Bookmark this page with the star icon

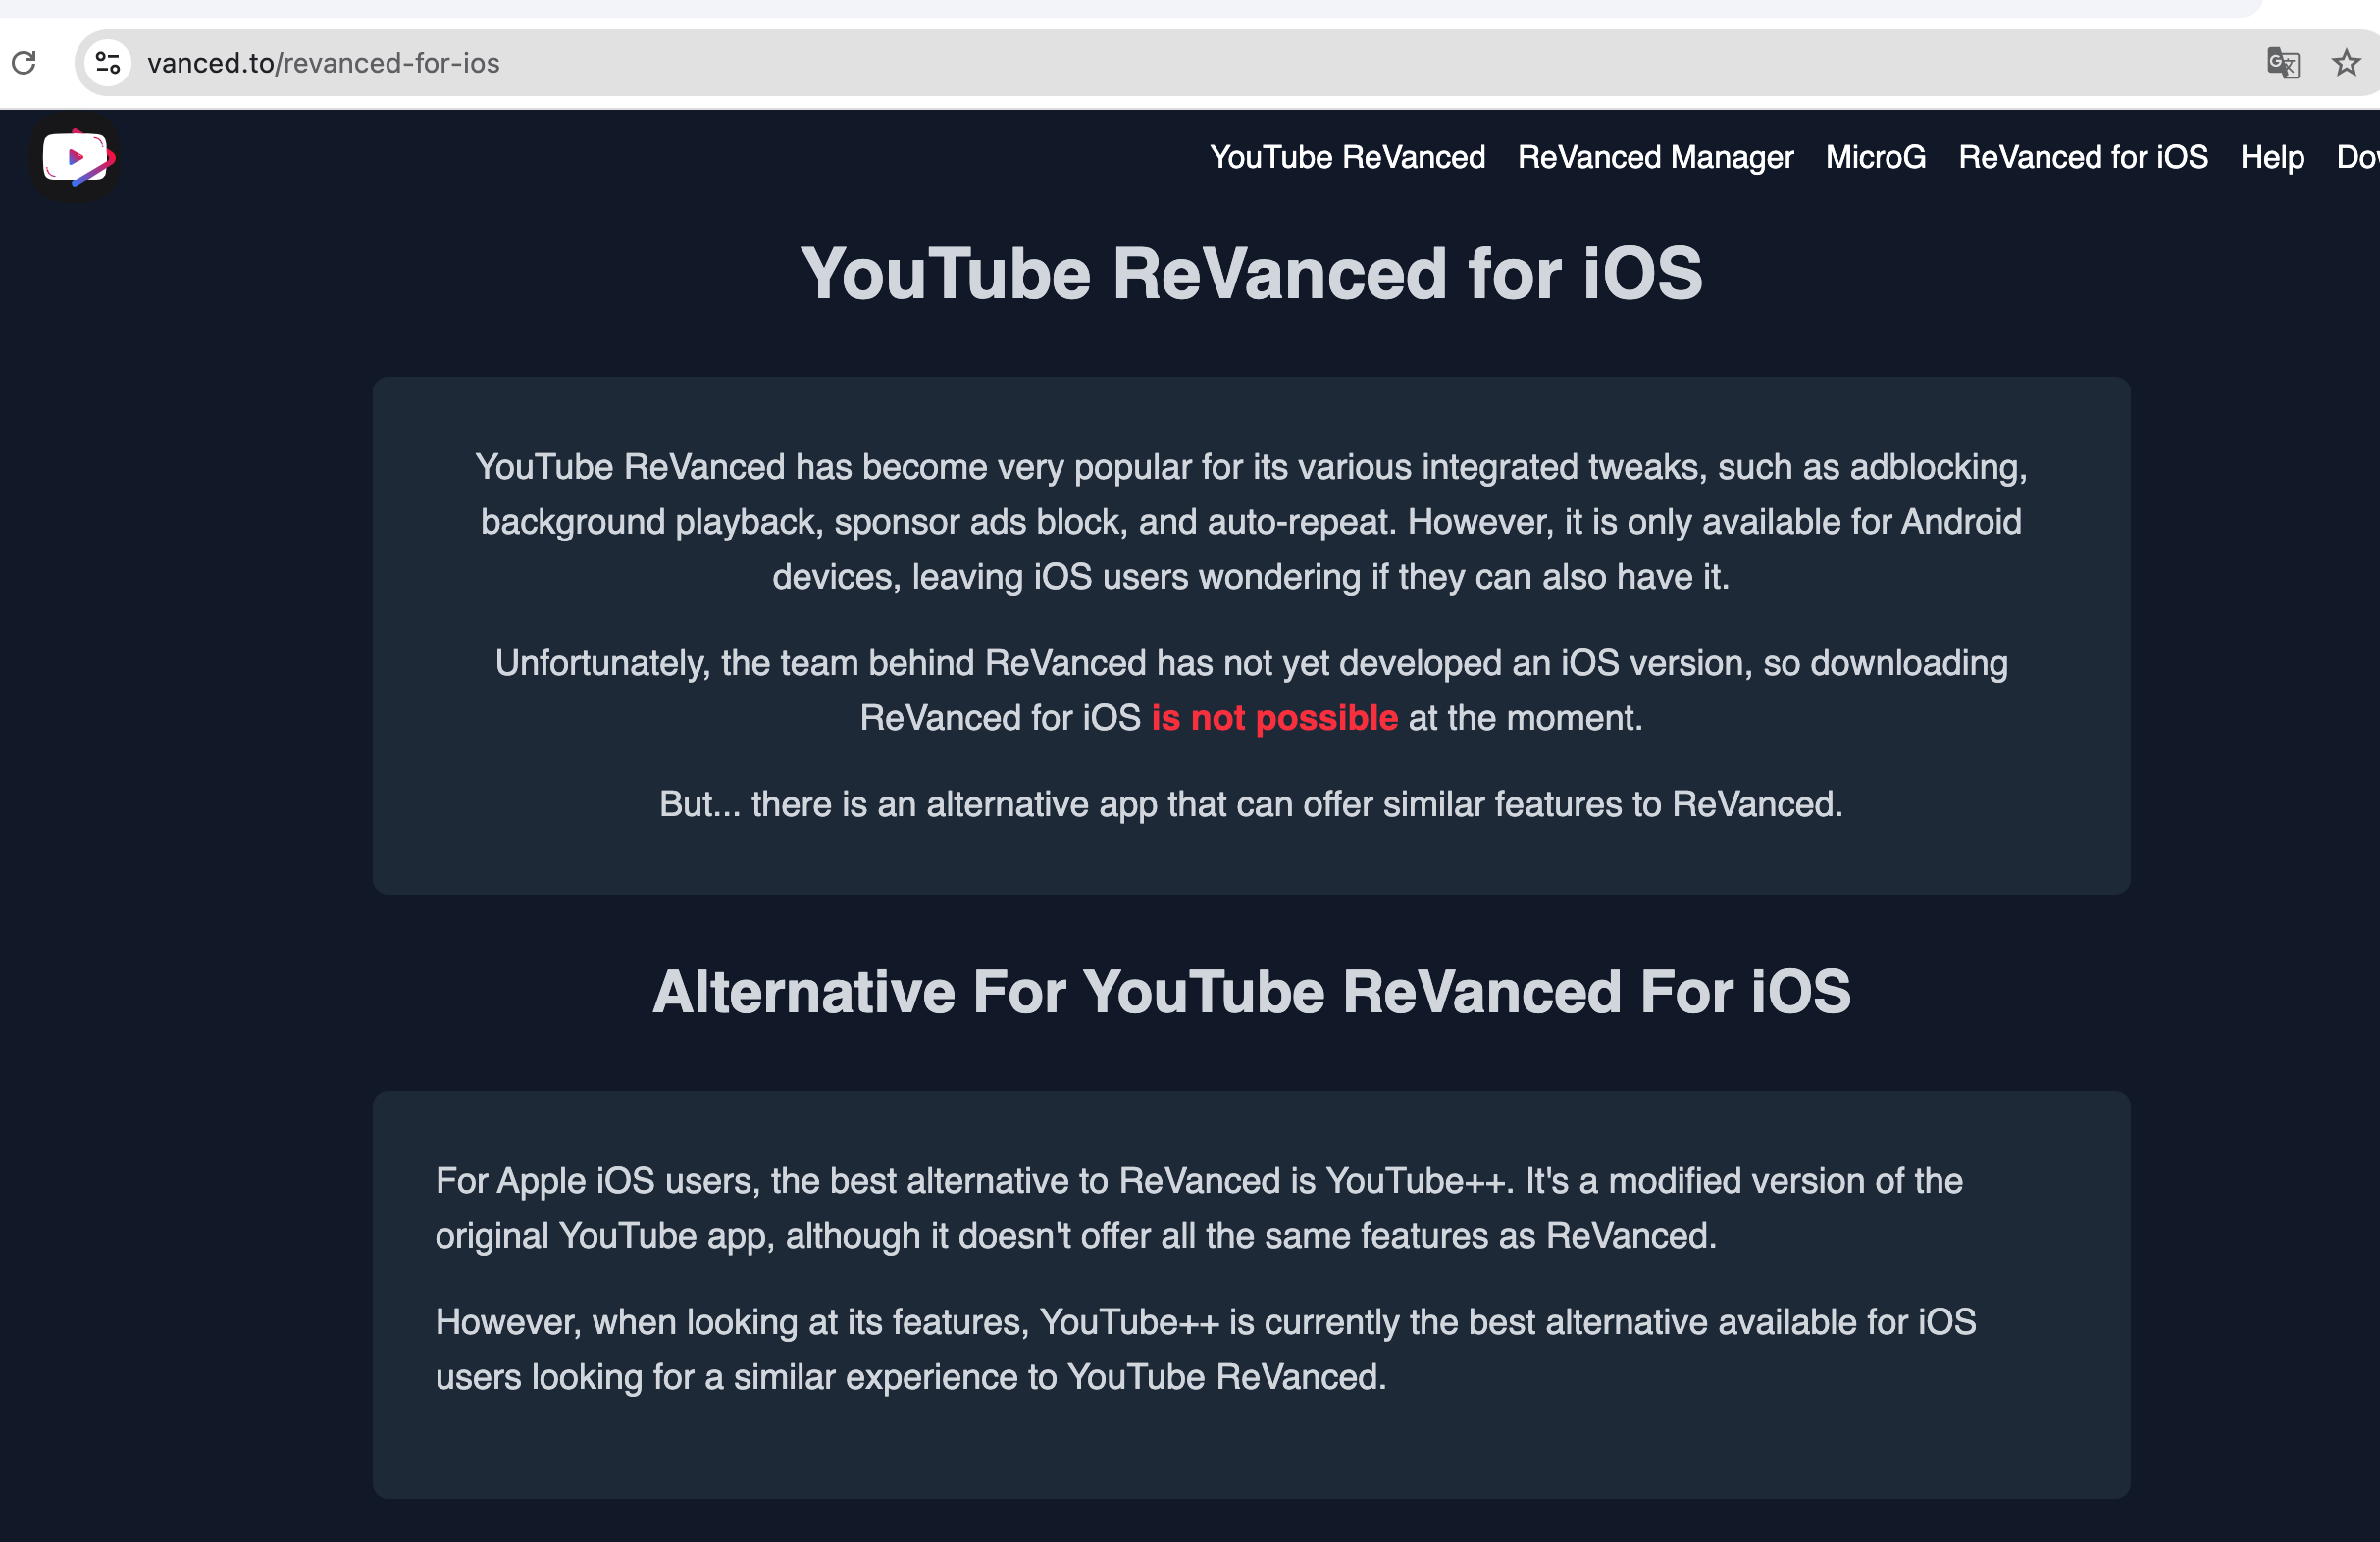coord(2346,63)
